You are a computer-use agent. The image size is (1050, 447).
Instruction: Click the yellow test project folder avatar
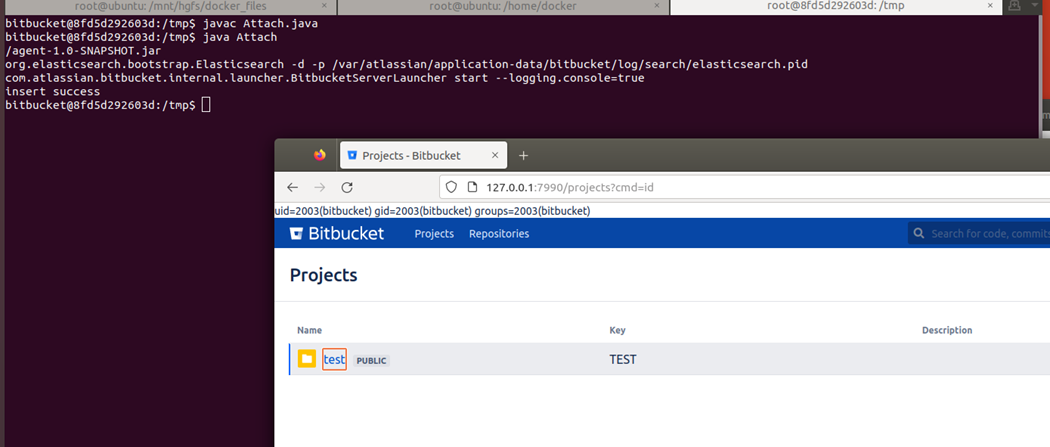point(307,359)
